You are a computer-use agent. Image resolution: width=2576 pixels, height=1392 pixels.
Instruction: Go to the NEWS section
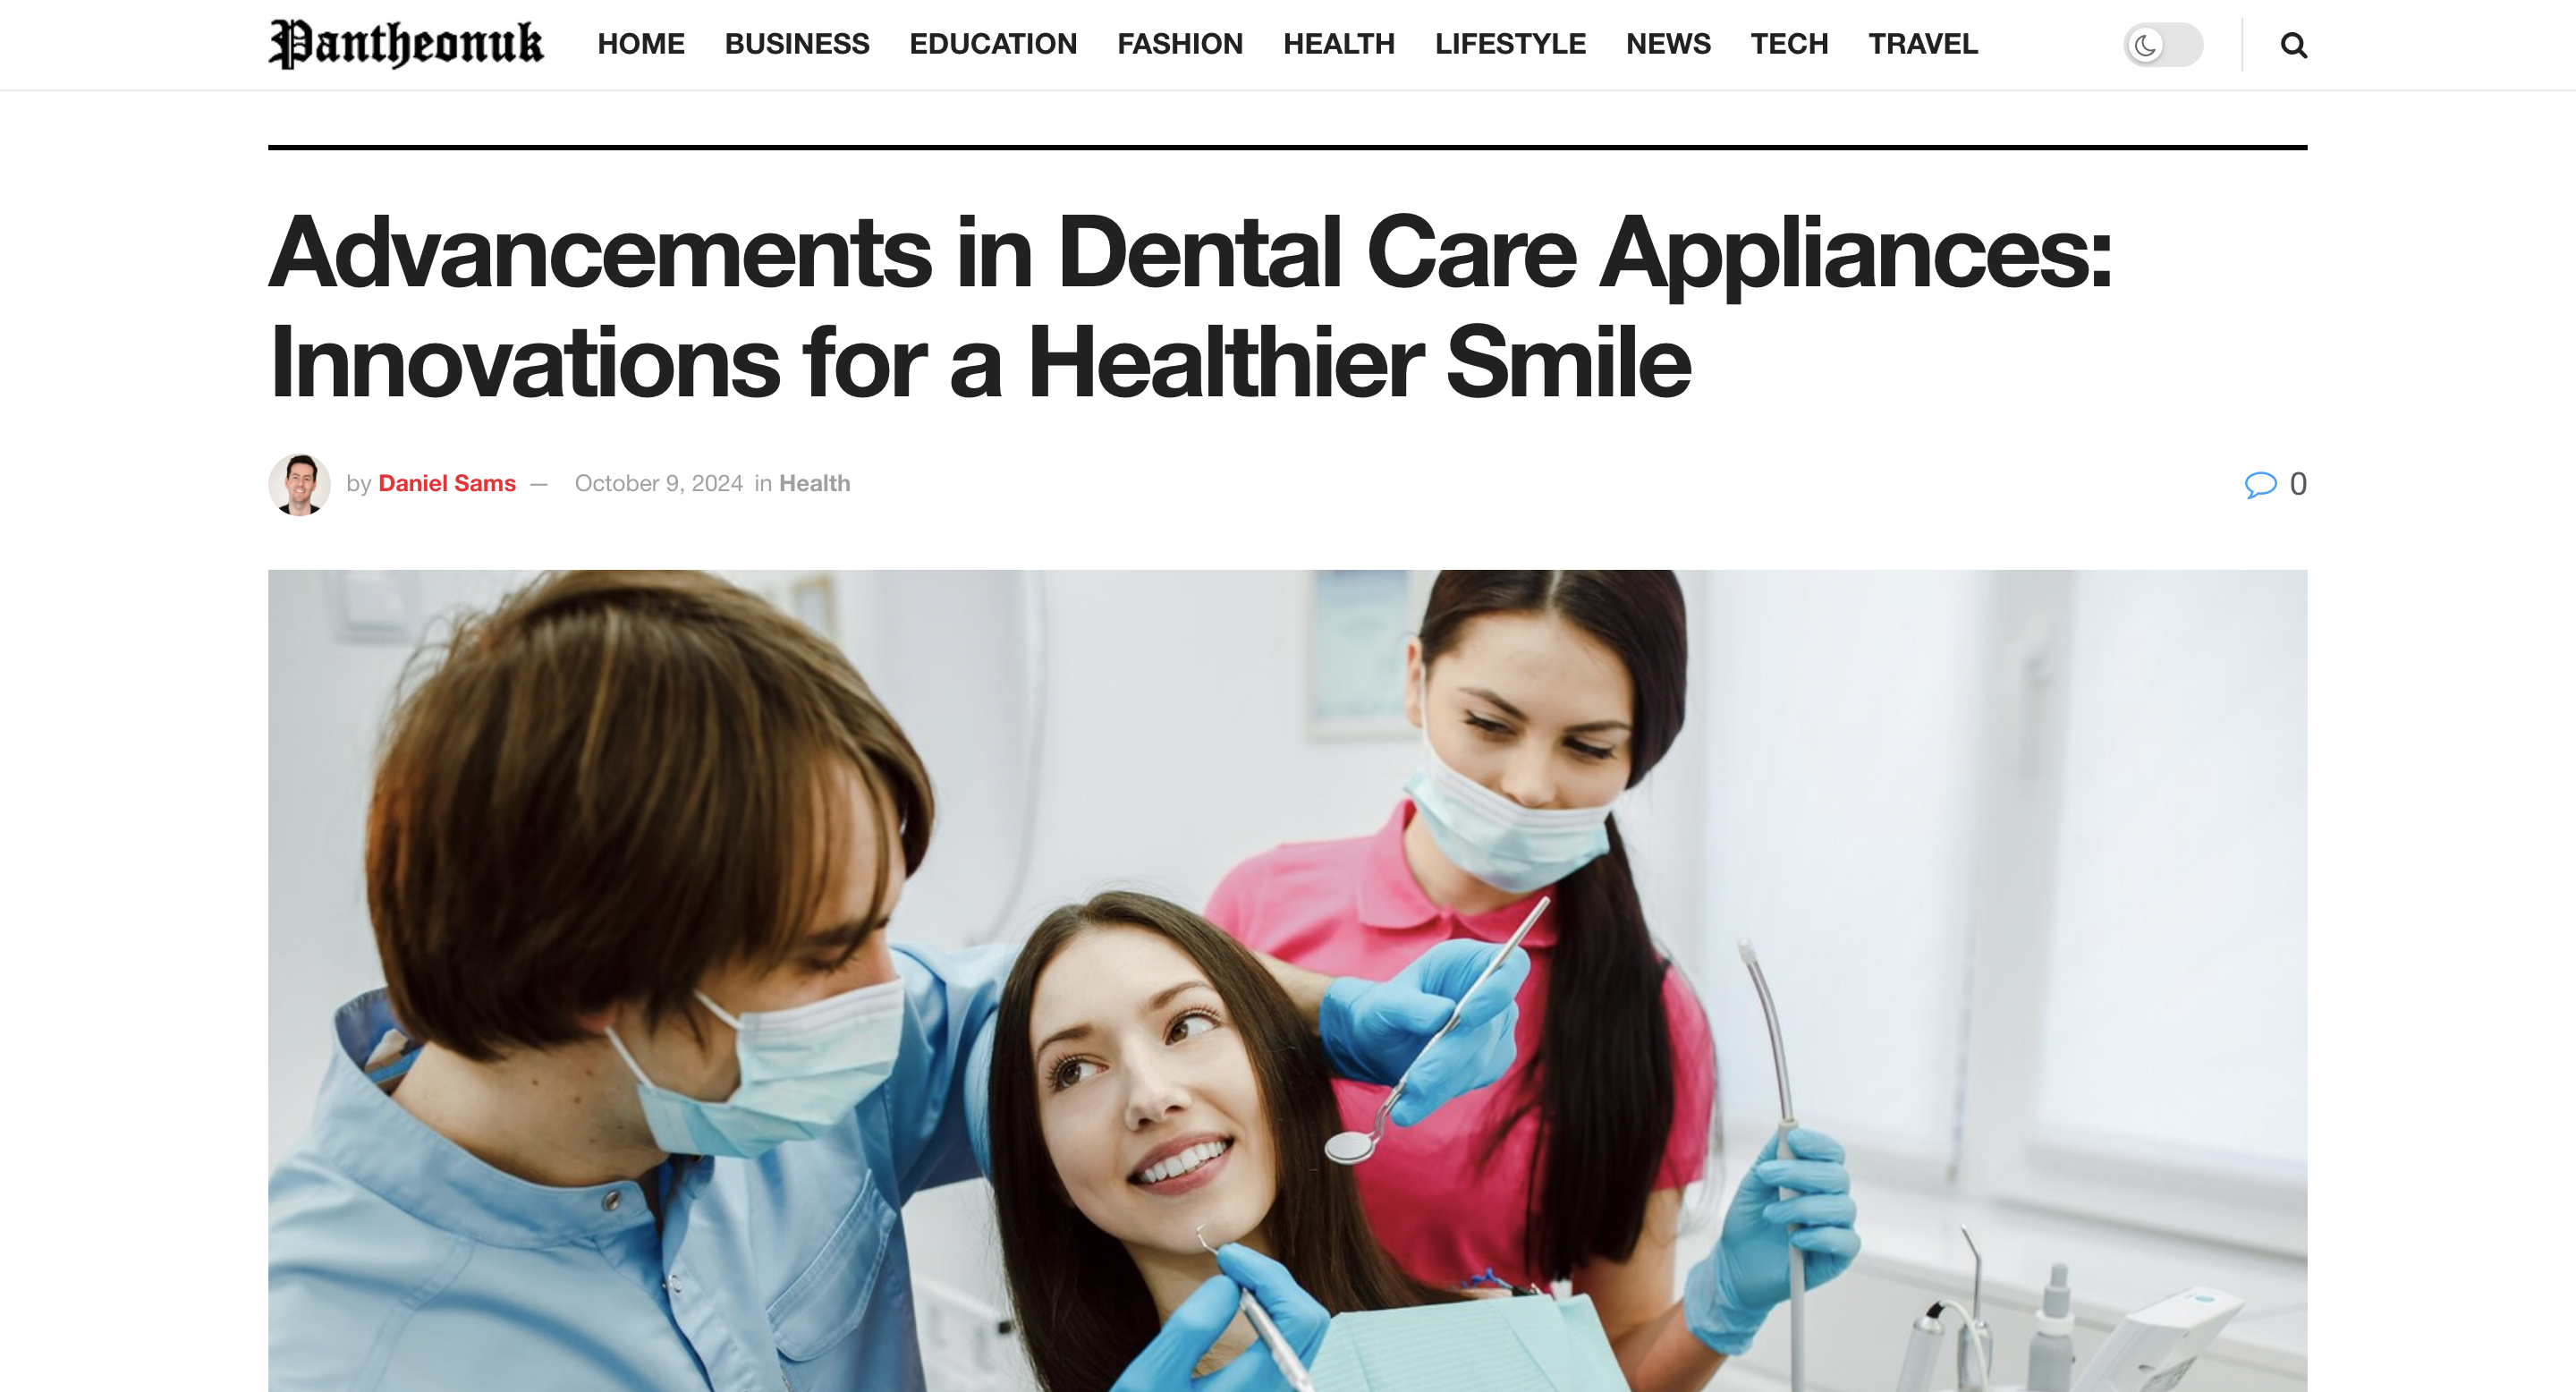click(1668, 44)
